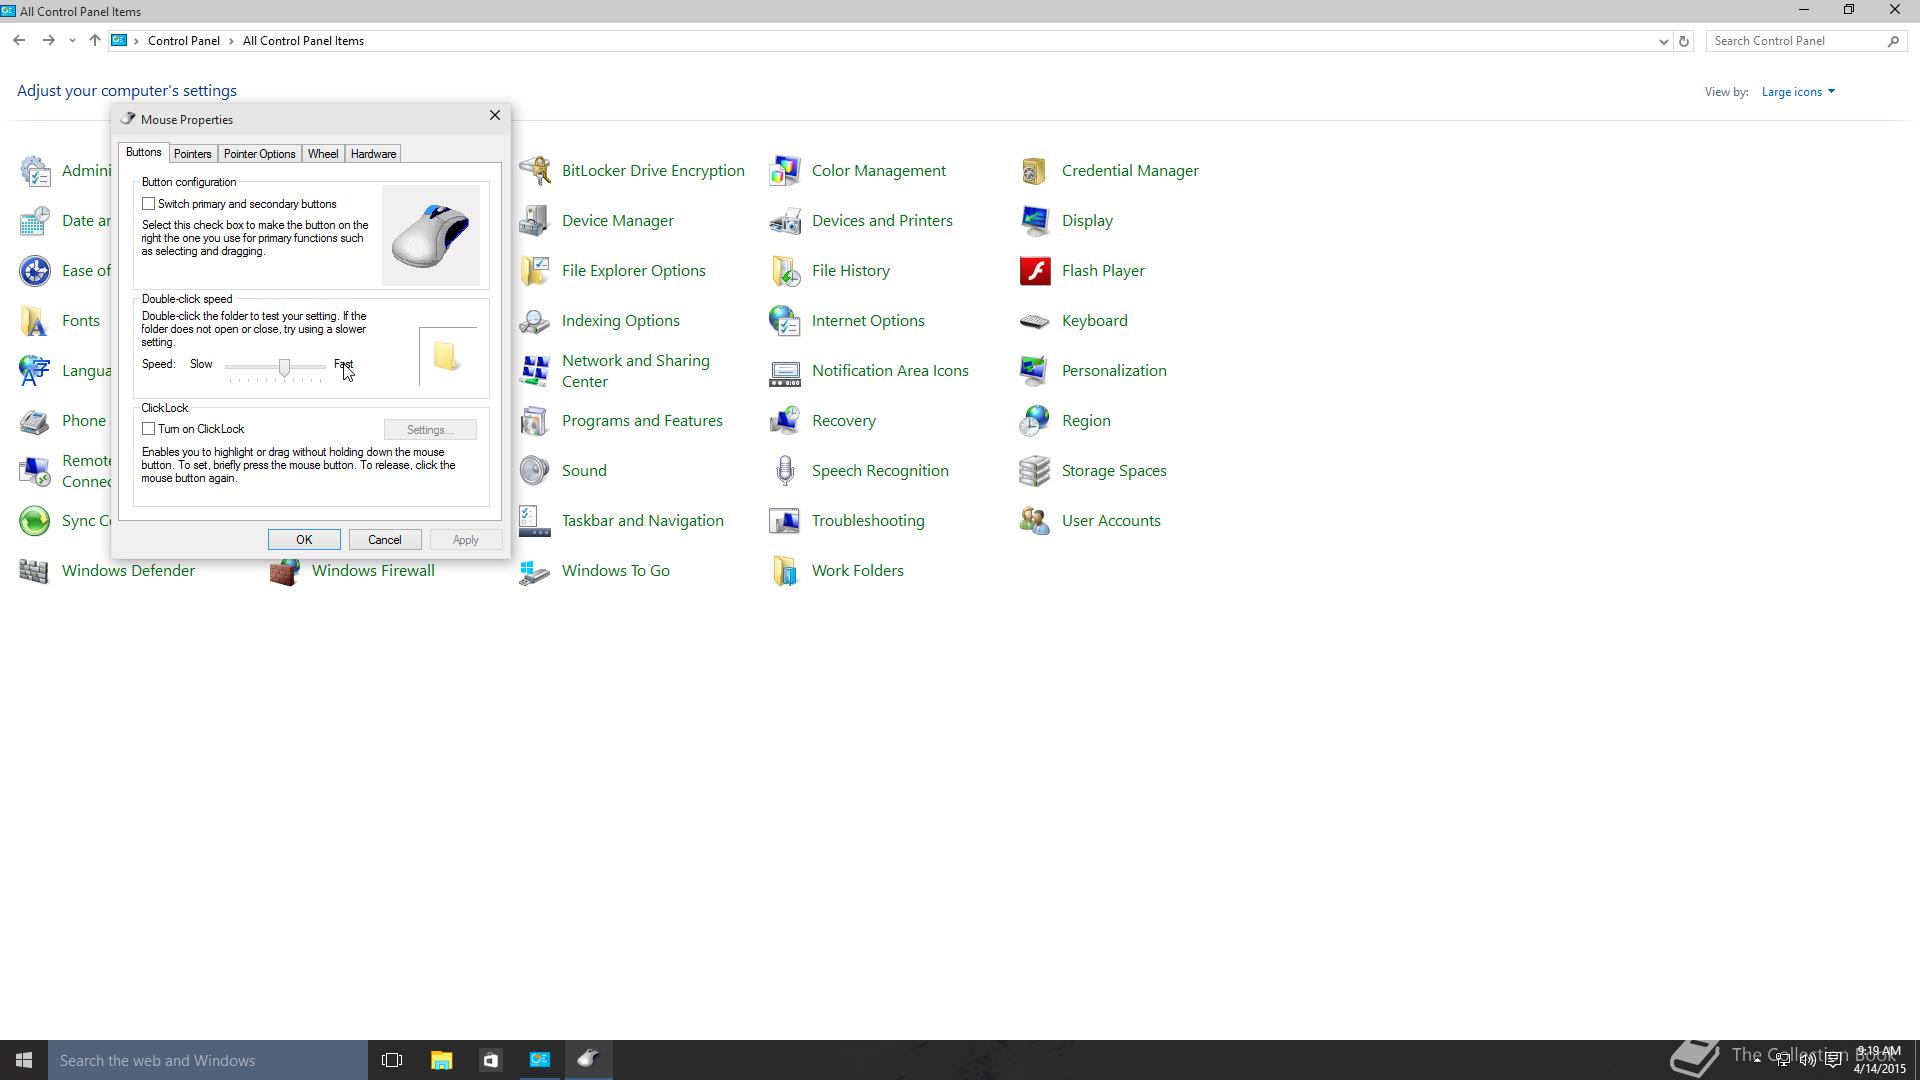Open BitLocker Drive Encryption icon
Image resolution: width=1920 pixels, height=1080 pixels.
tap(535, 171)
